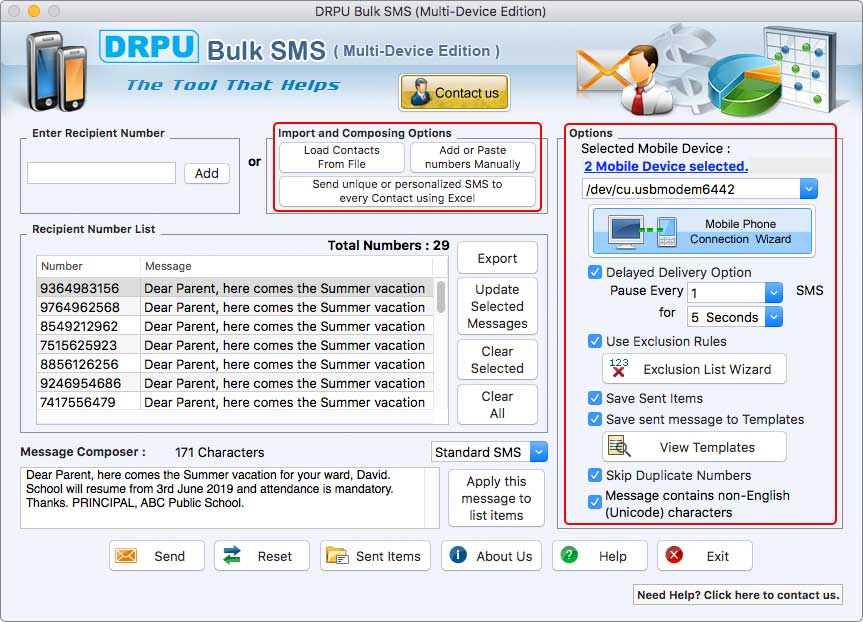
Task: Click the Help button
Action: click(599, 555)
